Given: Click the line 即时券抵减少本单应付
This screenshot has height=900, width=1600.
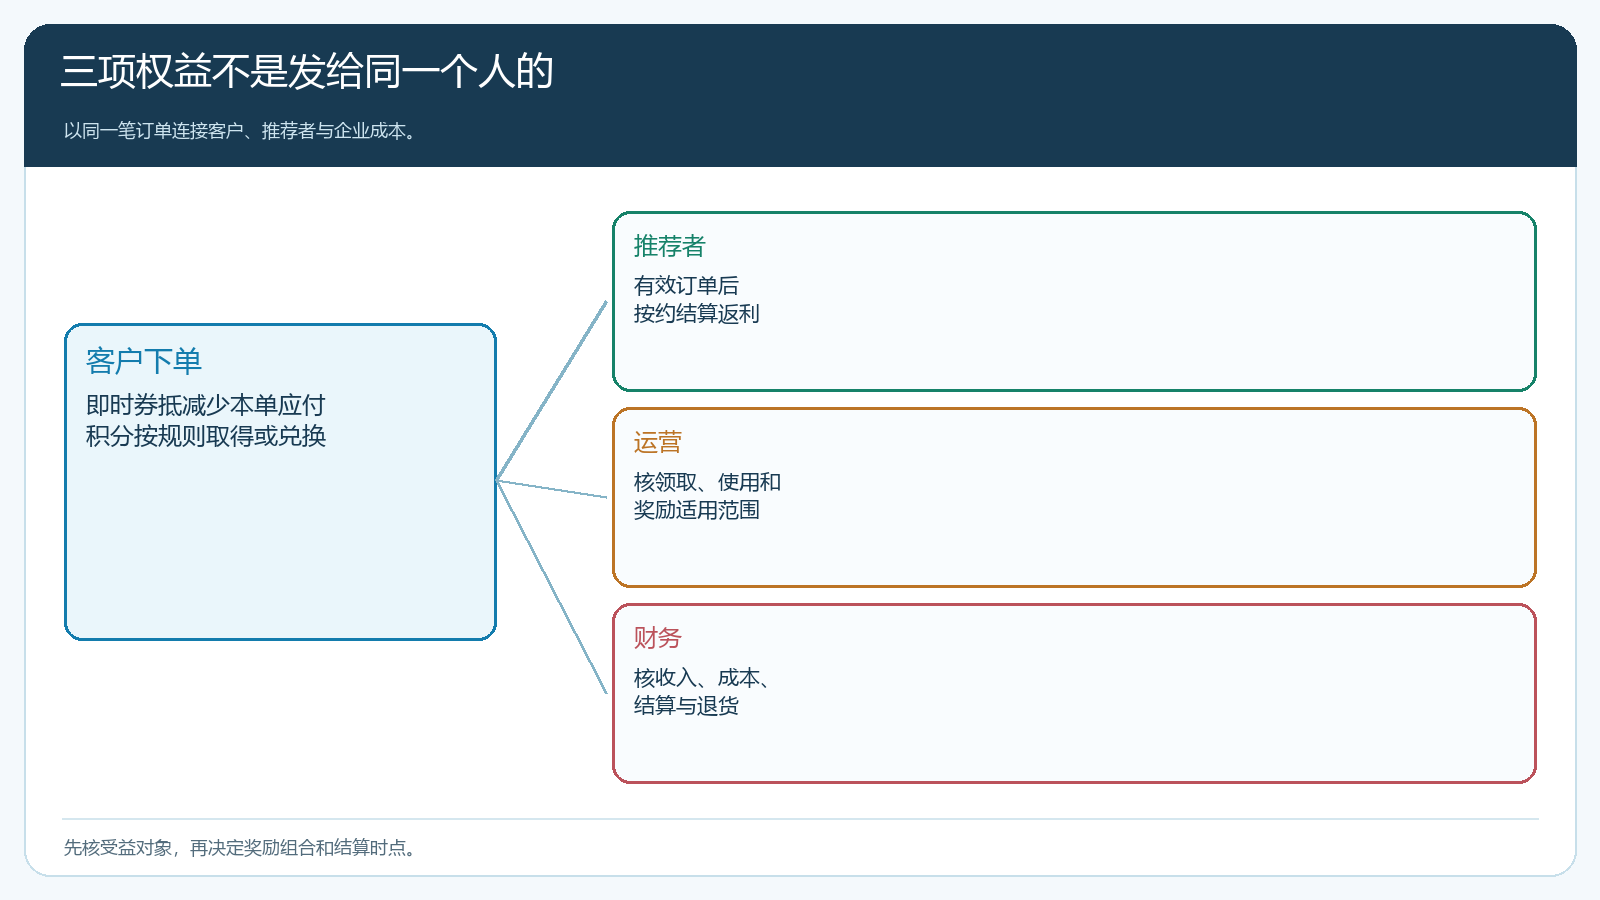Looking at the screenshot, I should [206, 405].
